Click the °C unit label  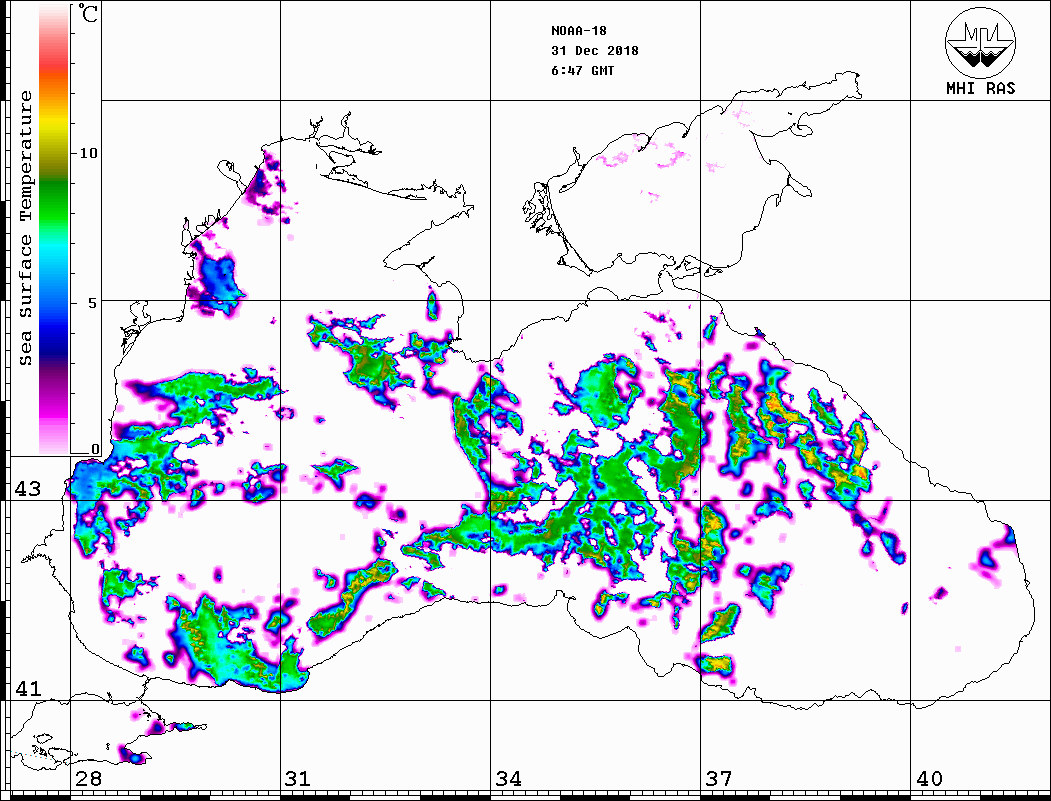coord(87,13)
